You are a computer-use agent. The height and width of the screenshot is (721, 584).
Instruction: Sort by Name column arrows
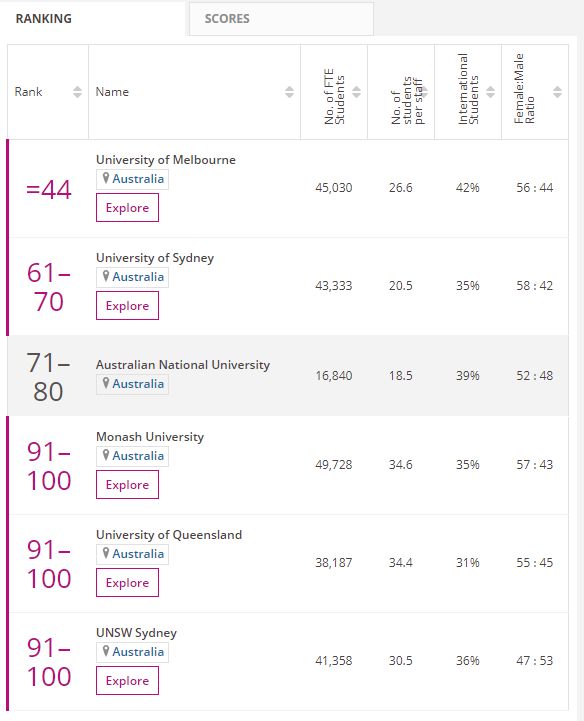point(289,92)
